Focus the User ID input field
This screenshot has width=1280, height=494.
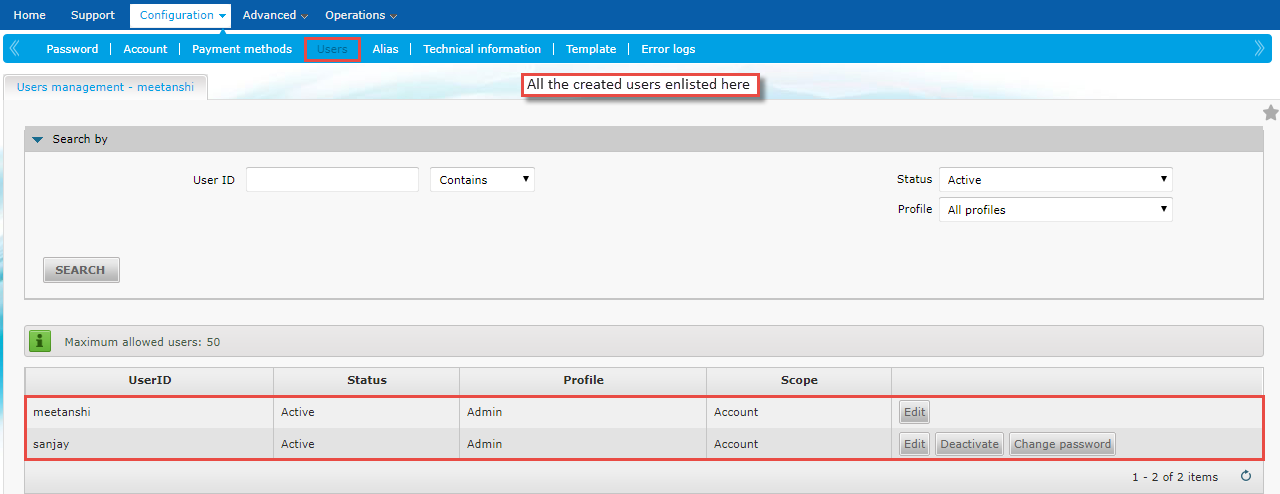pos(332,180)
